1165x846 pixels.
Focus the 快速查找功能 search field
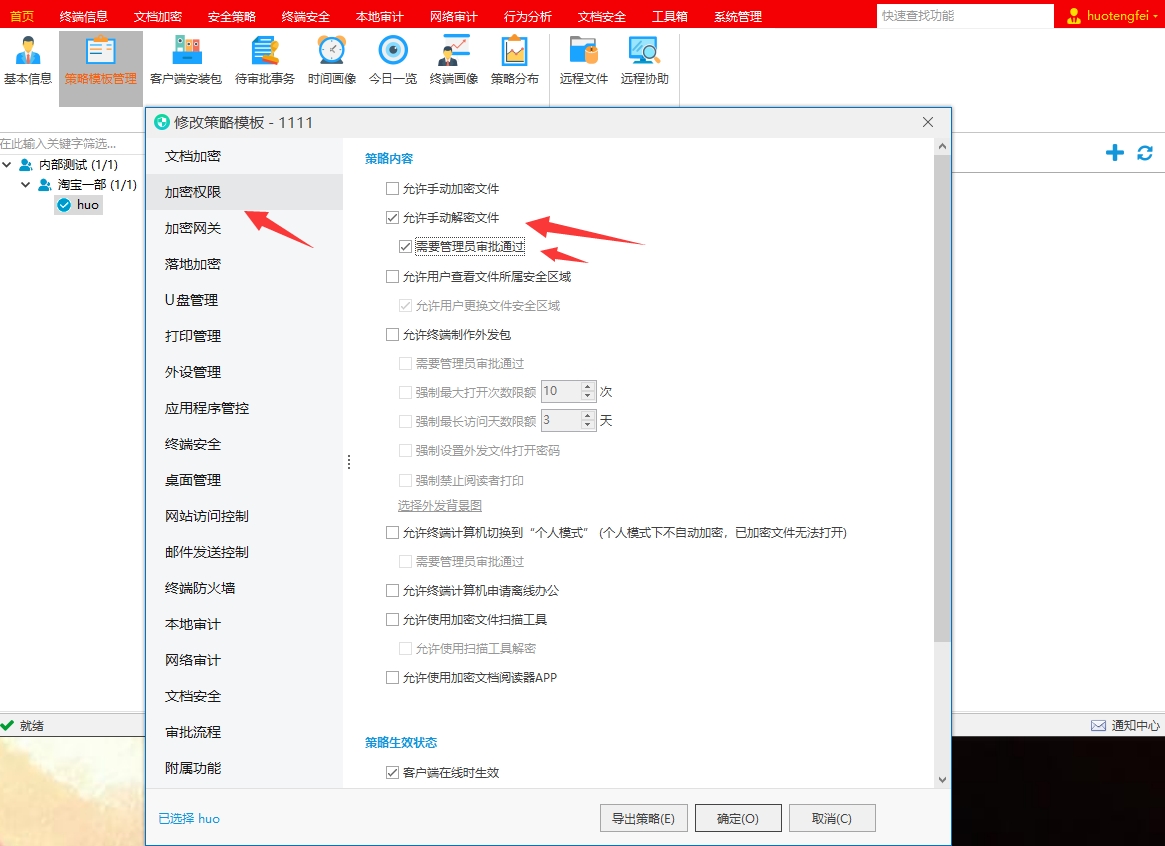click(x=964, y=16)
